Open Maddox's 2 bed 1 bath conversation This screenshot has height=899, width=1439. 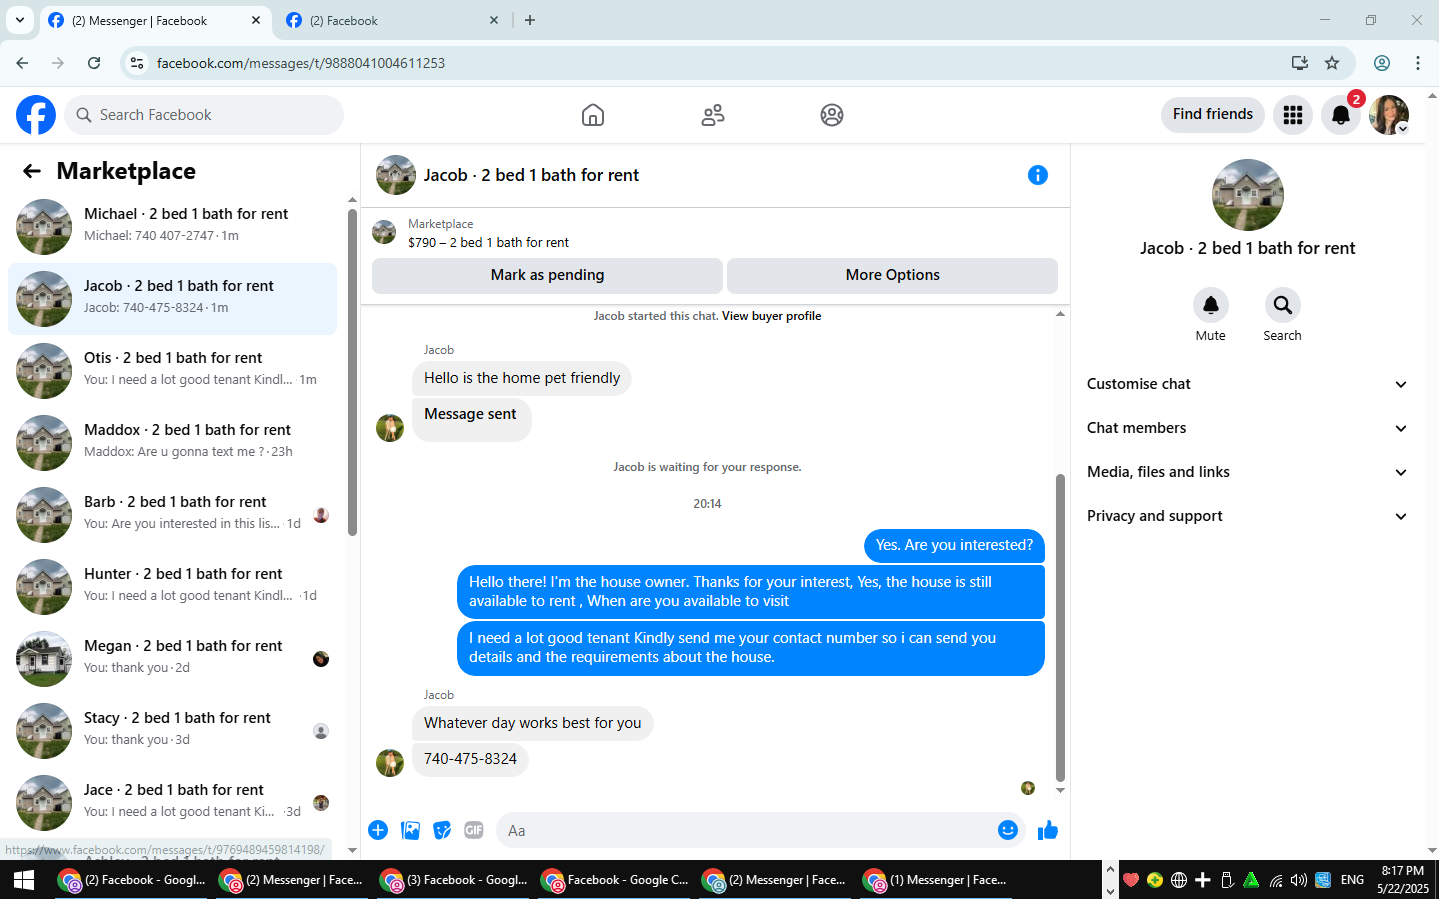coord(172,443)
